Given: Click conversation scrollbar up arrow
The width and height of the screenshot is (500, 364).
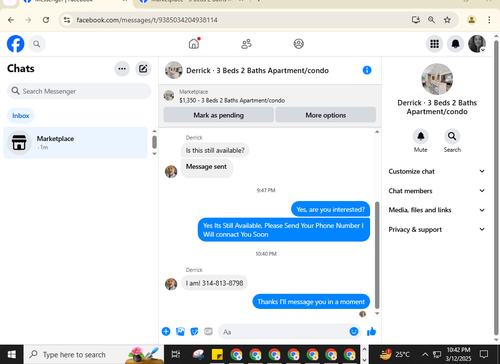Looking at the screenshot, I should coord(377,132).
